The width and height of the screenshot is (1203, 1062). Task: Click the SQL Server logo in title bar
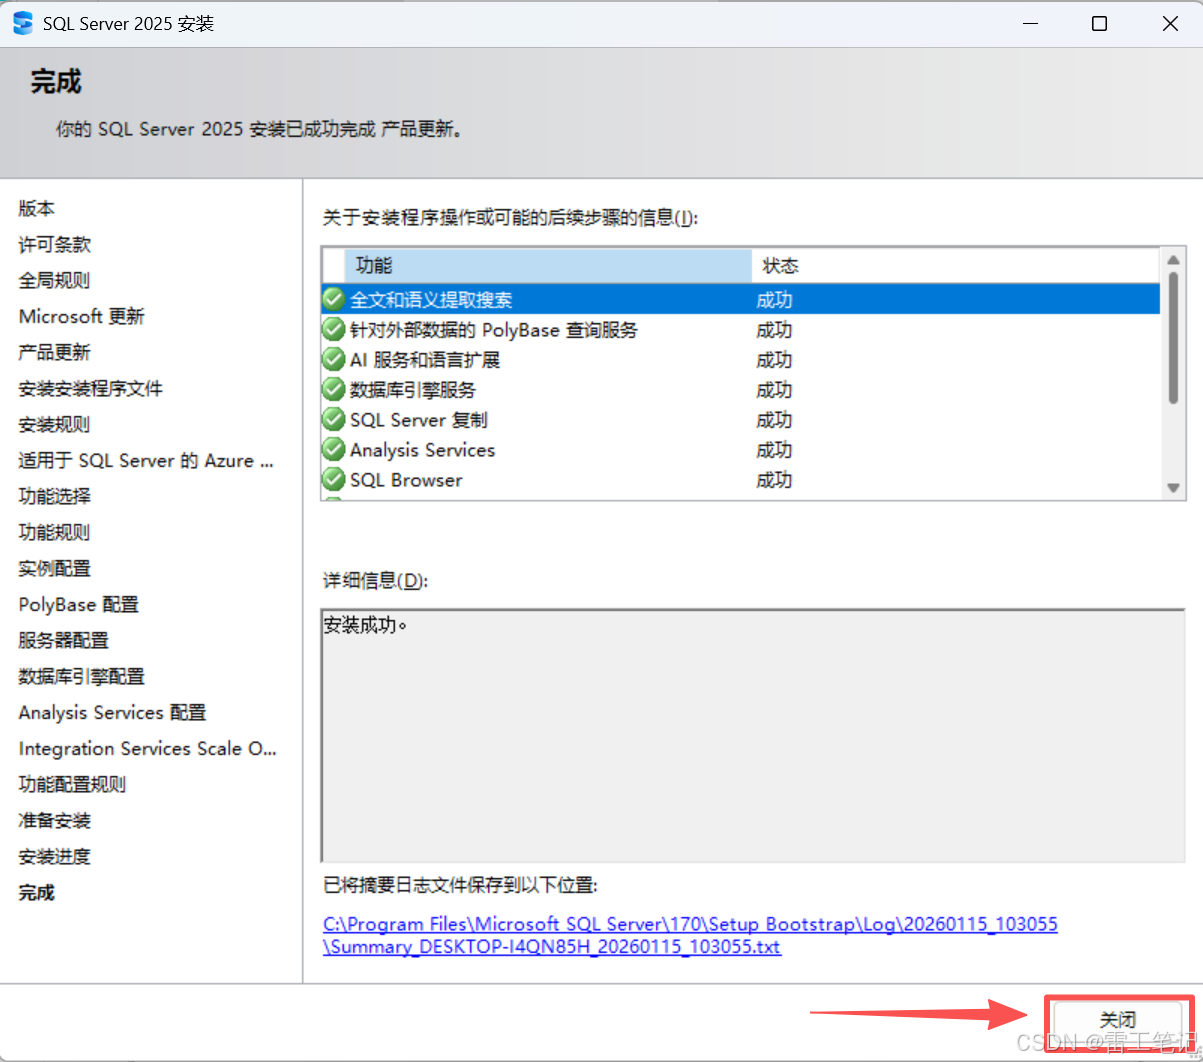pos(22,23)
